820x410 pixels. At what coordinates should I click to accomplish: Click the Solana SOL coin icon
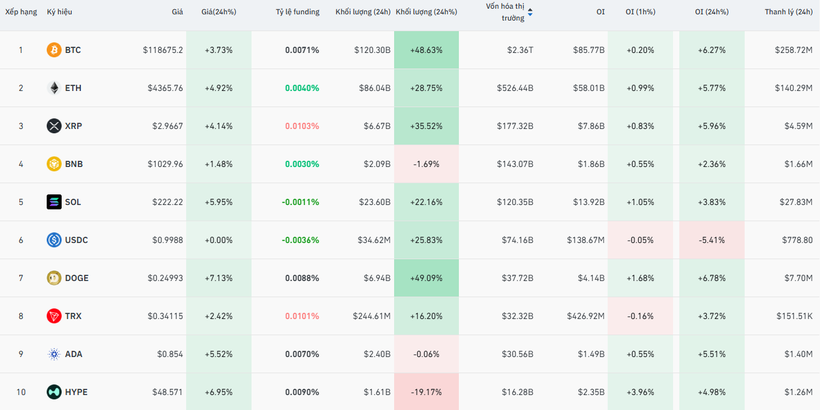coord(54,202)
